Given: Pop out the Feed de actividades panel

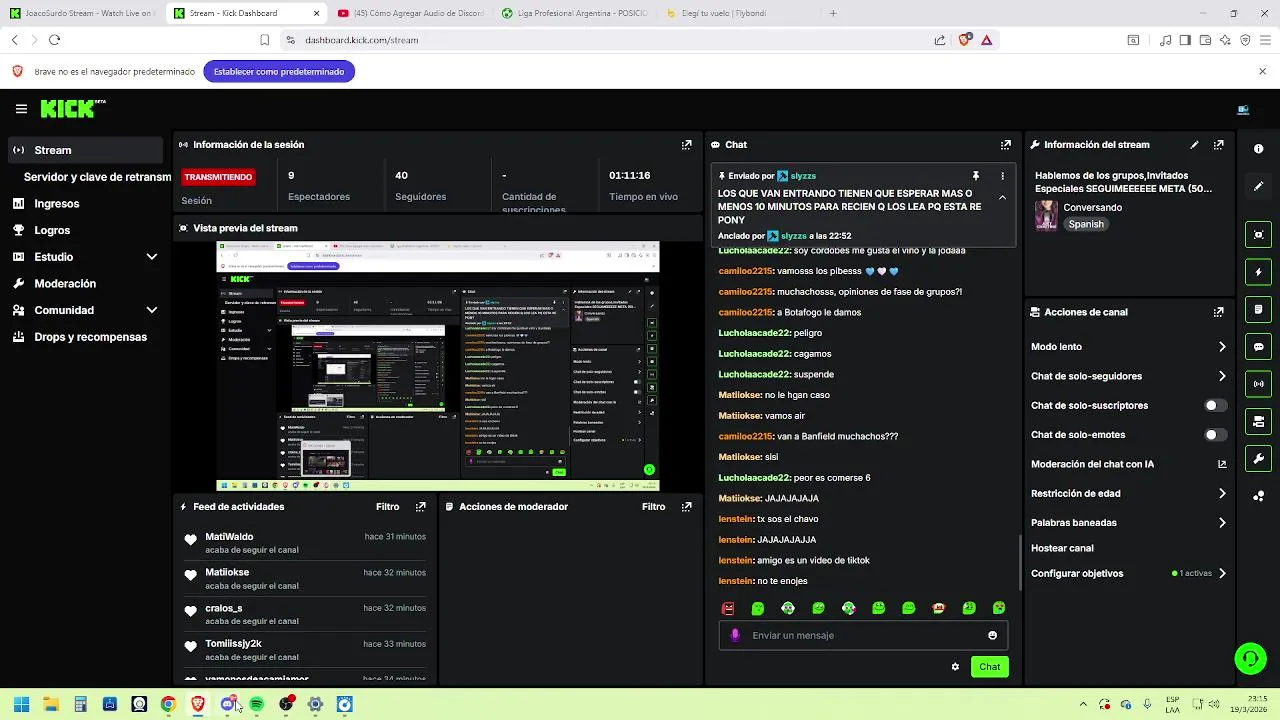Looking at the screenshot, I should [x=420, y=507].
